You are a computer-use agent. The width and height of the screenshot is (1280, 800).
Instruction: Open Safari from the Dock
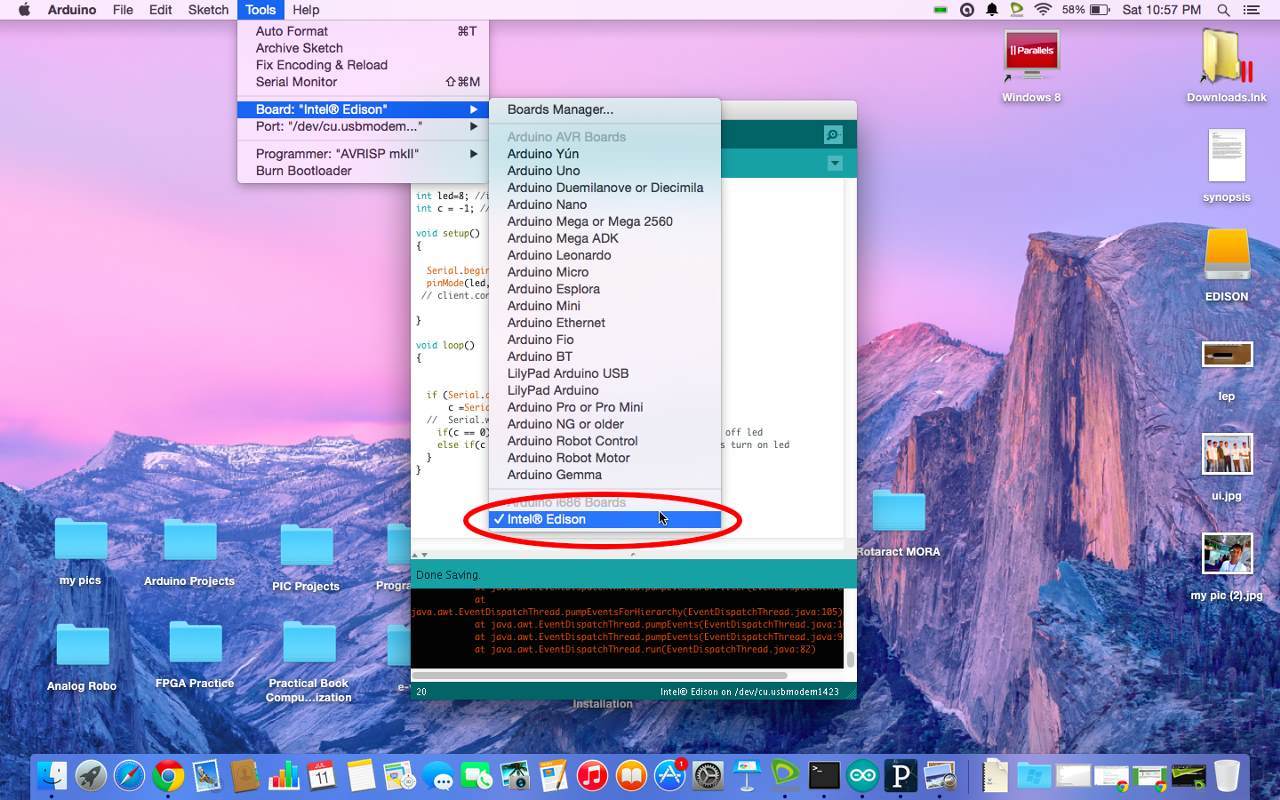click(130, 775)
